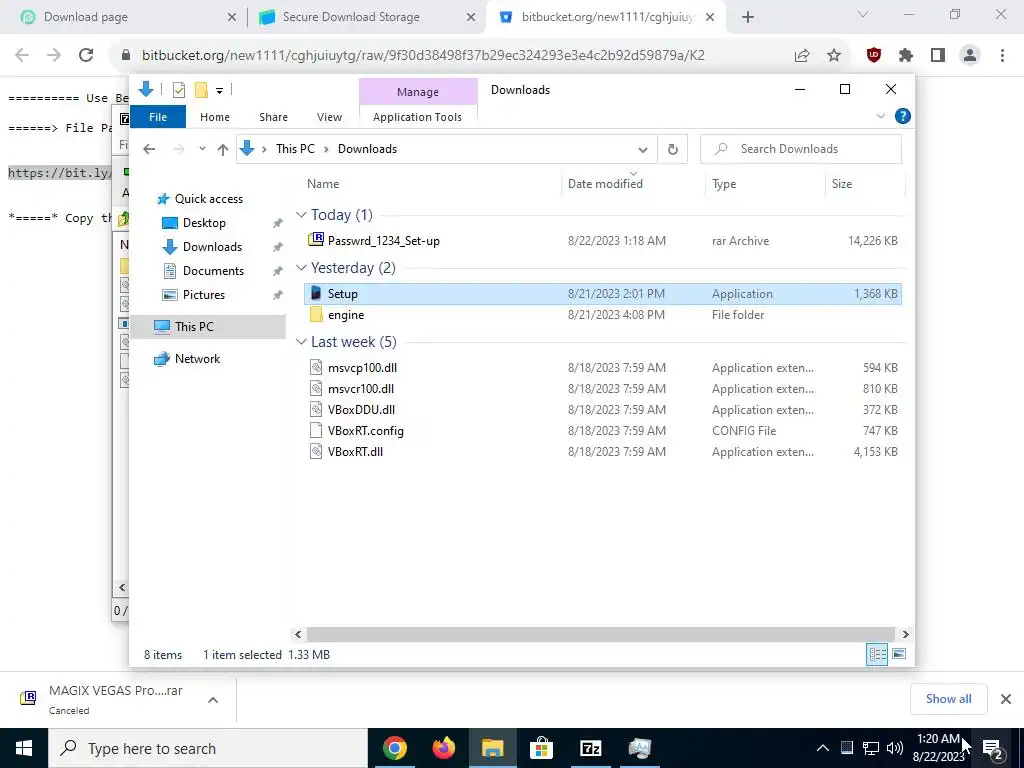
Task: Expand the ribbon with chevron
Action: (x=880, y=116)
